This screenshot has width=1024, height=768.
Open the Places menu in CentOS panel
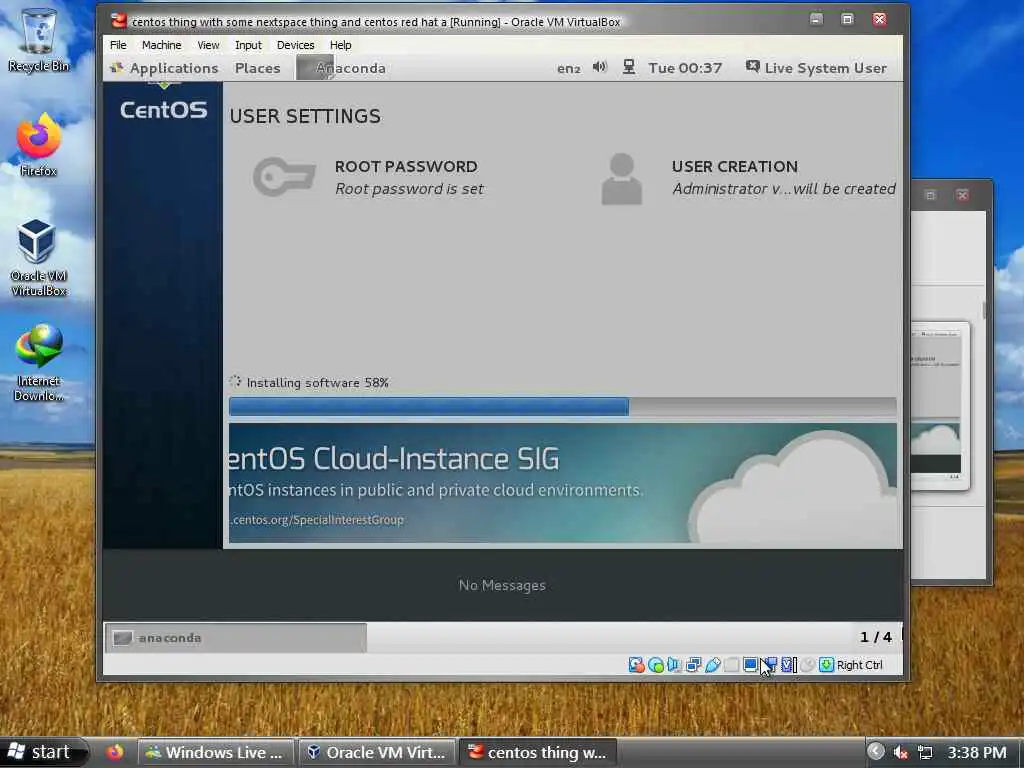click(257, 68)
